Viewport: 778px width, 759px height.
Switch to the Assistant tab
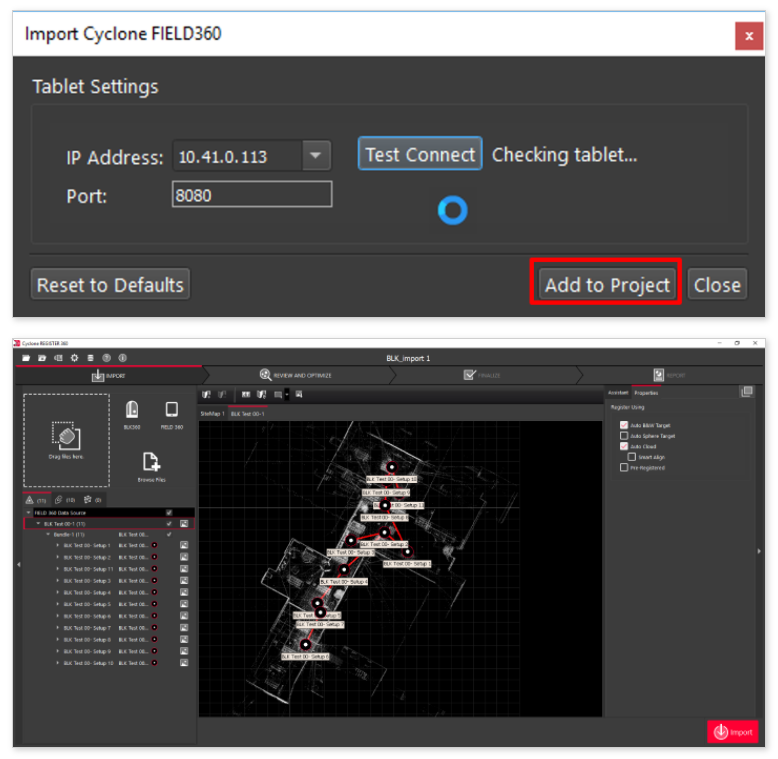tap(619, 392)
